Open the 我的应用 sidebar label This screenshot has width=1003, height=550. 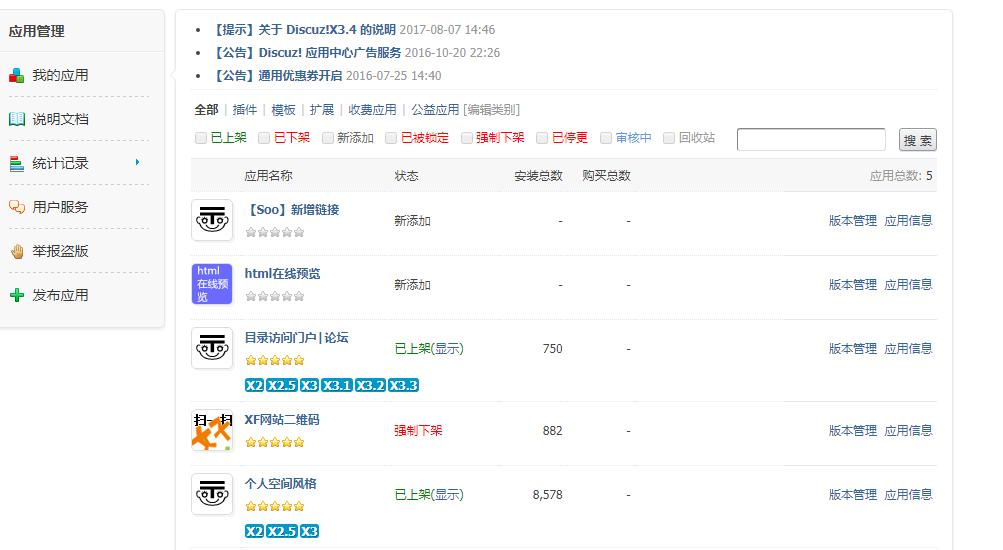click(x=60, y=75)
